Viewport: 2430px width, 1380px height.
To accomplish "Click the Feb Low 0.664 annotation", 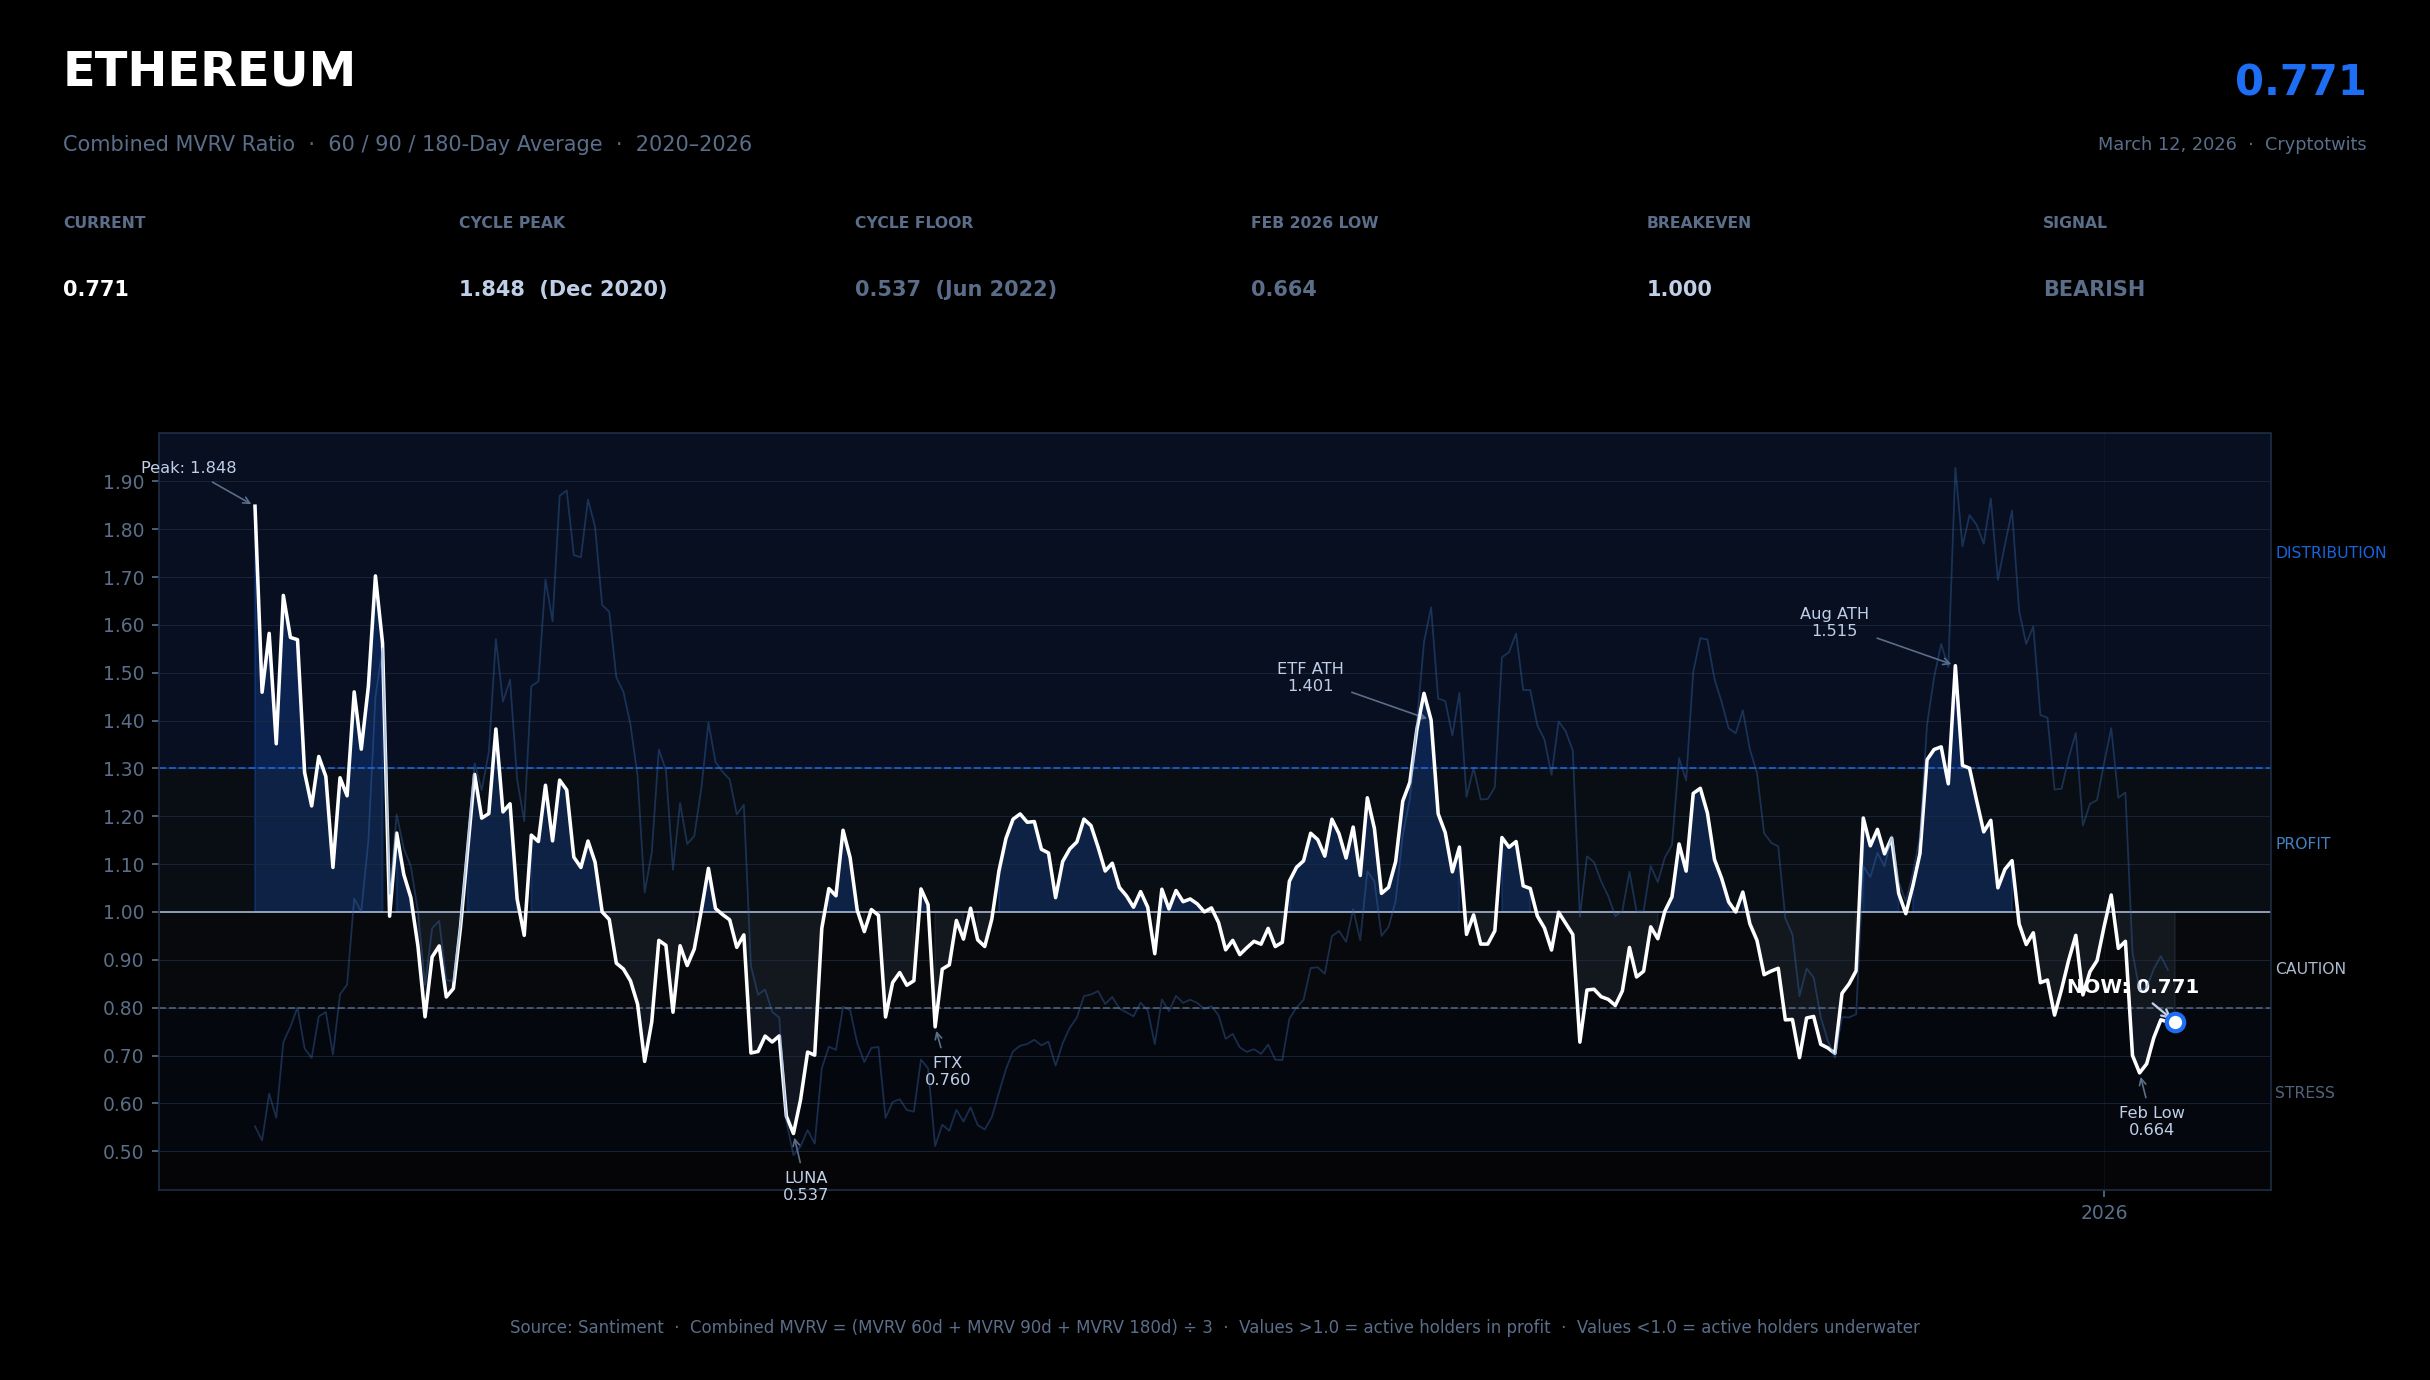I will click(x=2151, y=1121).
